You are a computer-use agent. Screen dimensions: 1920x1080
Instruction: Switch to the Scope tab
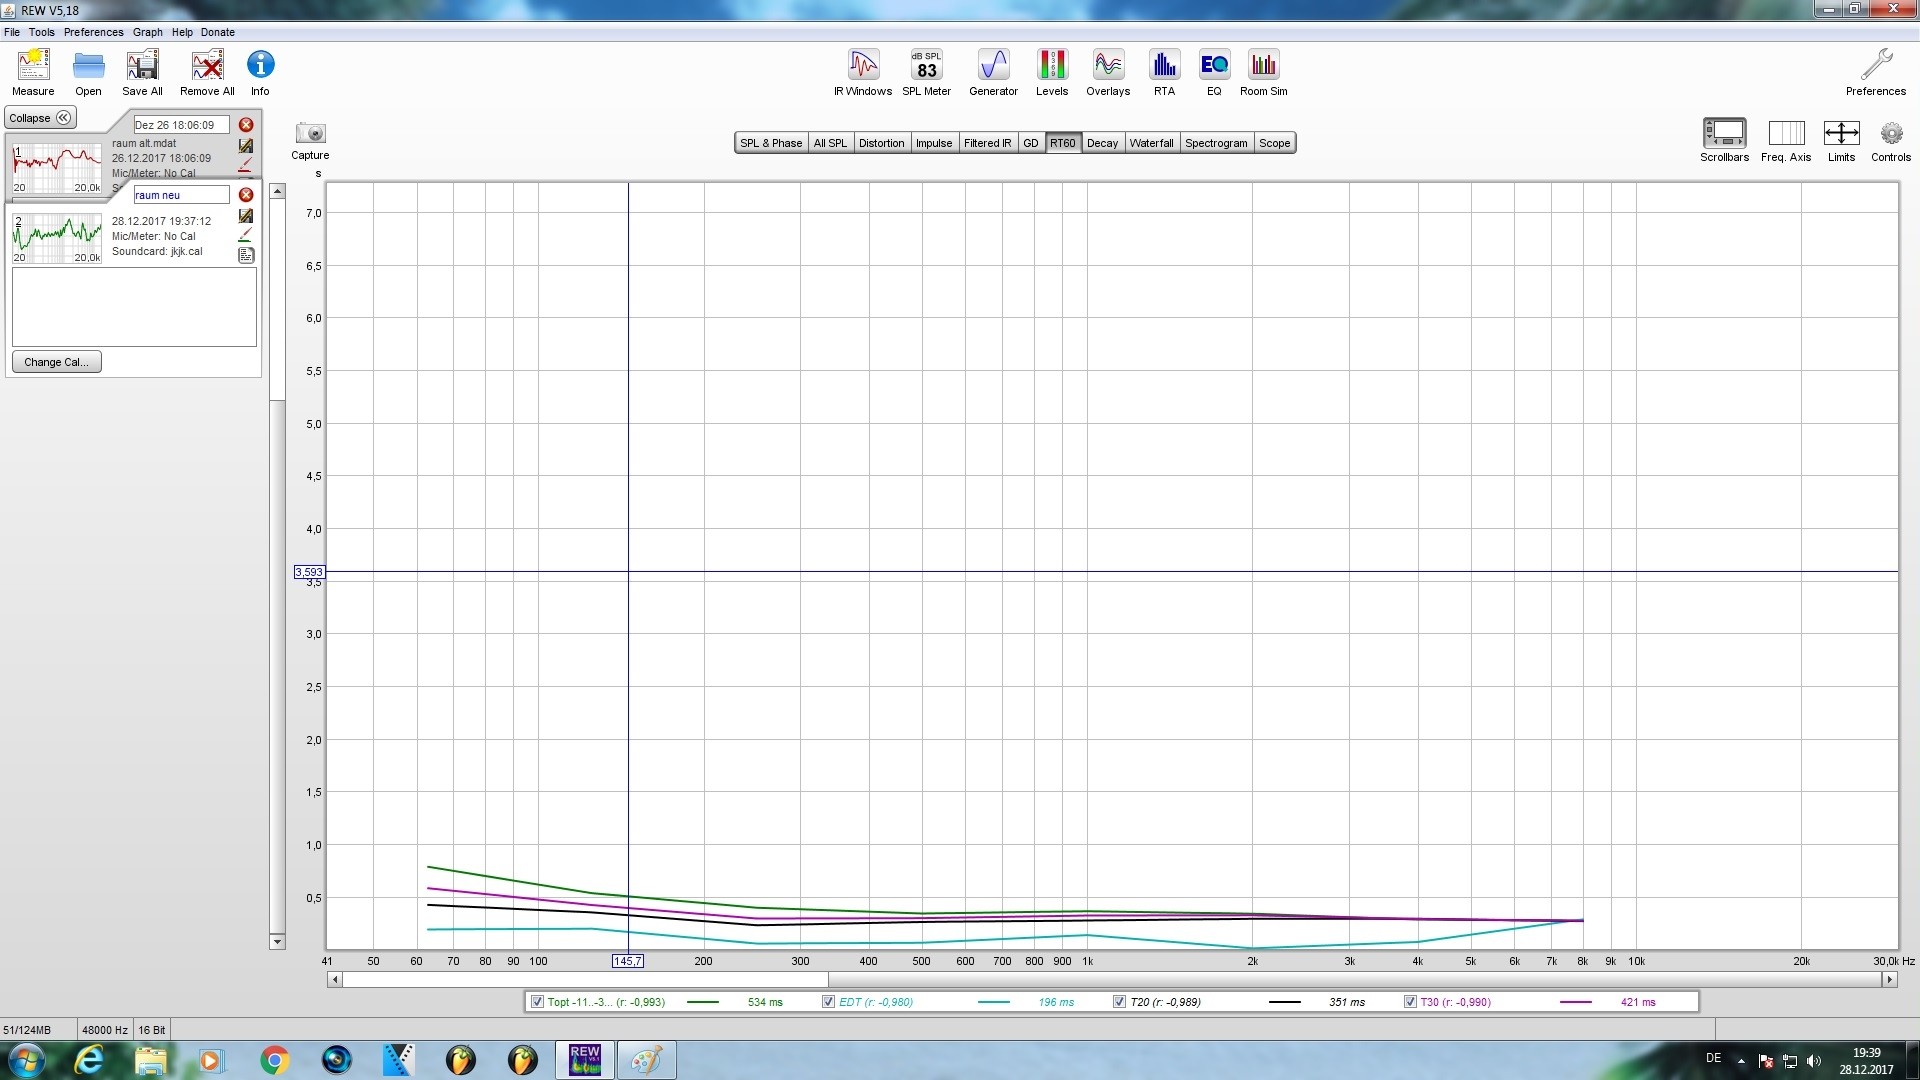pos(1274,143)
